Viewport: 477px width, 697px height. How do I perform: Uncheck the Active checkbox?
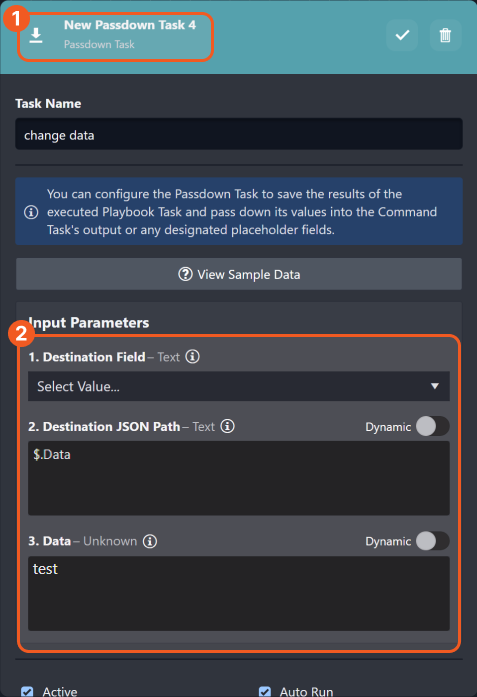tap(27, 691)
